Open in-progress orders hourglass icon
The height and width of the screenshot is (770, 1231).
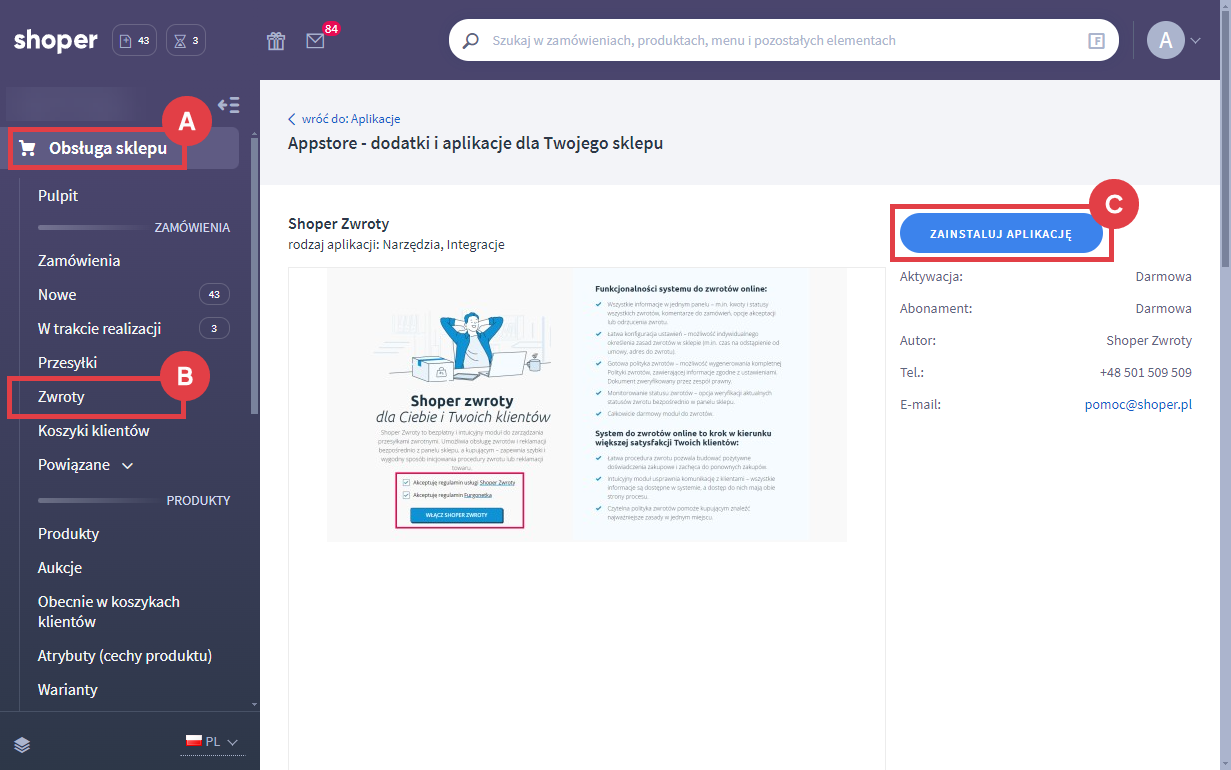click(186, 41)
